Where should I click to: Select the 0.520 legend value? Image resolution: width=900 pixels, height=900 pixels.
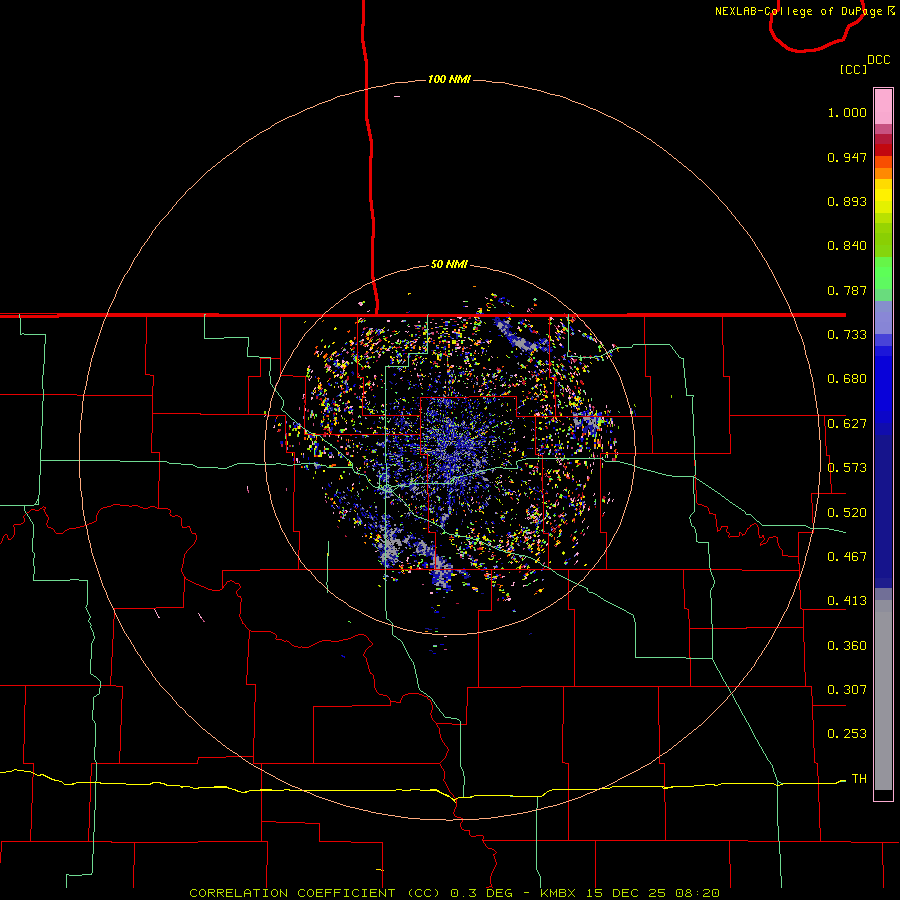[847, 513]
